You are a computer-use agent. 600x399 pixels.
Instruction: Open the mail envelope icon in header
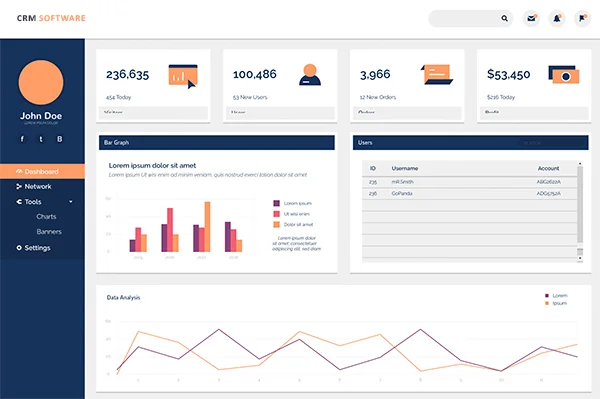[531, 18]
